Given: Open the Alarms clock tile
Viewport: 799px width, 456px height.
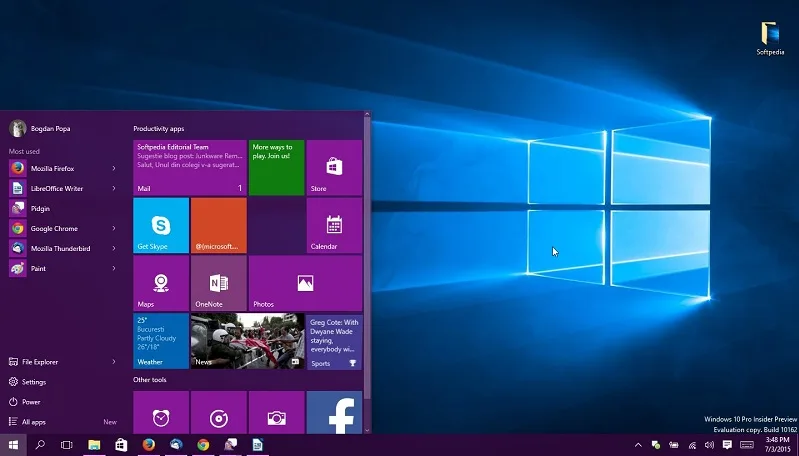Looking at the screenshot, I should click(x=161, y=412).
